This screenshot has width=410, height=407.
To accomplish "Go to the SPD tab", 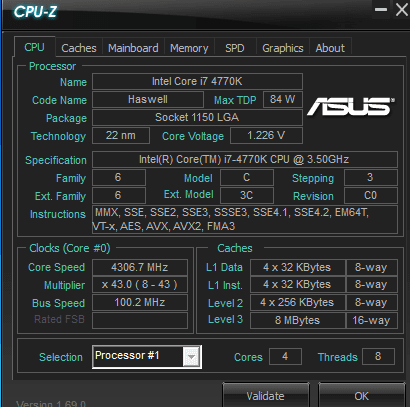I will (235, 48).
